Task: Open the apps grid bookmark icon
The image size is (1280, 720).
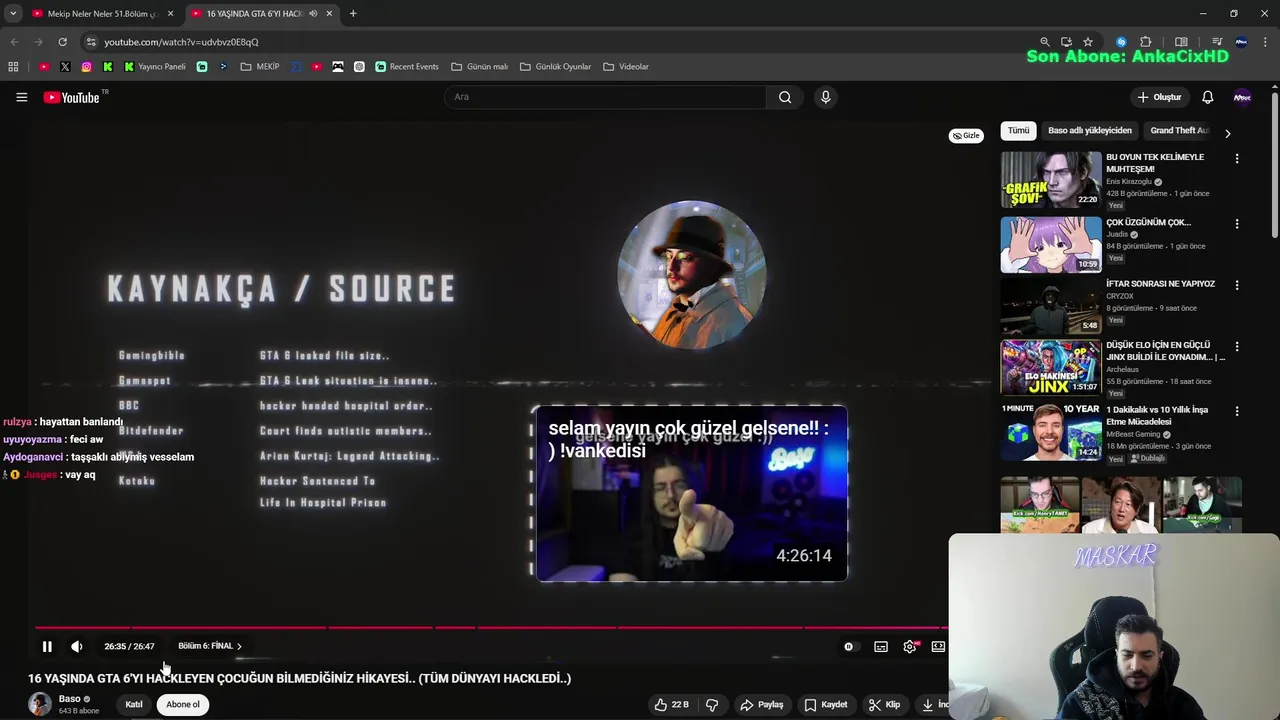Action: (x=13, y=67)
